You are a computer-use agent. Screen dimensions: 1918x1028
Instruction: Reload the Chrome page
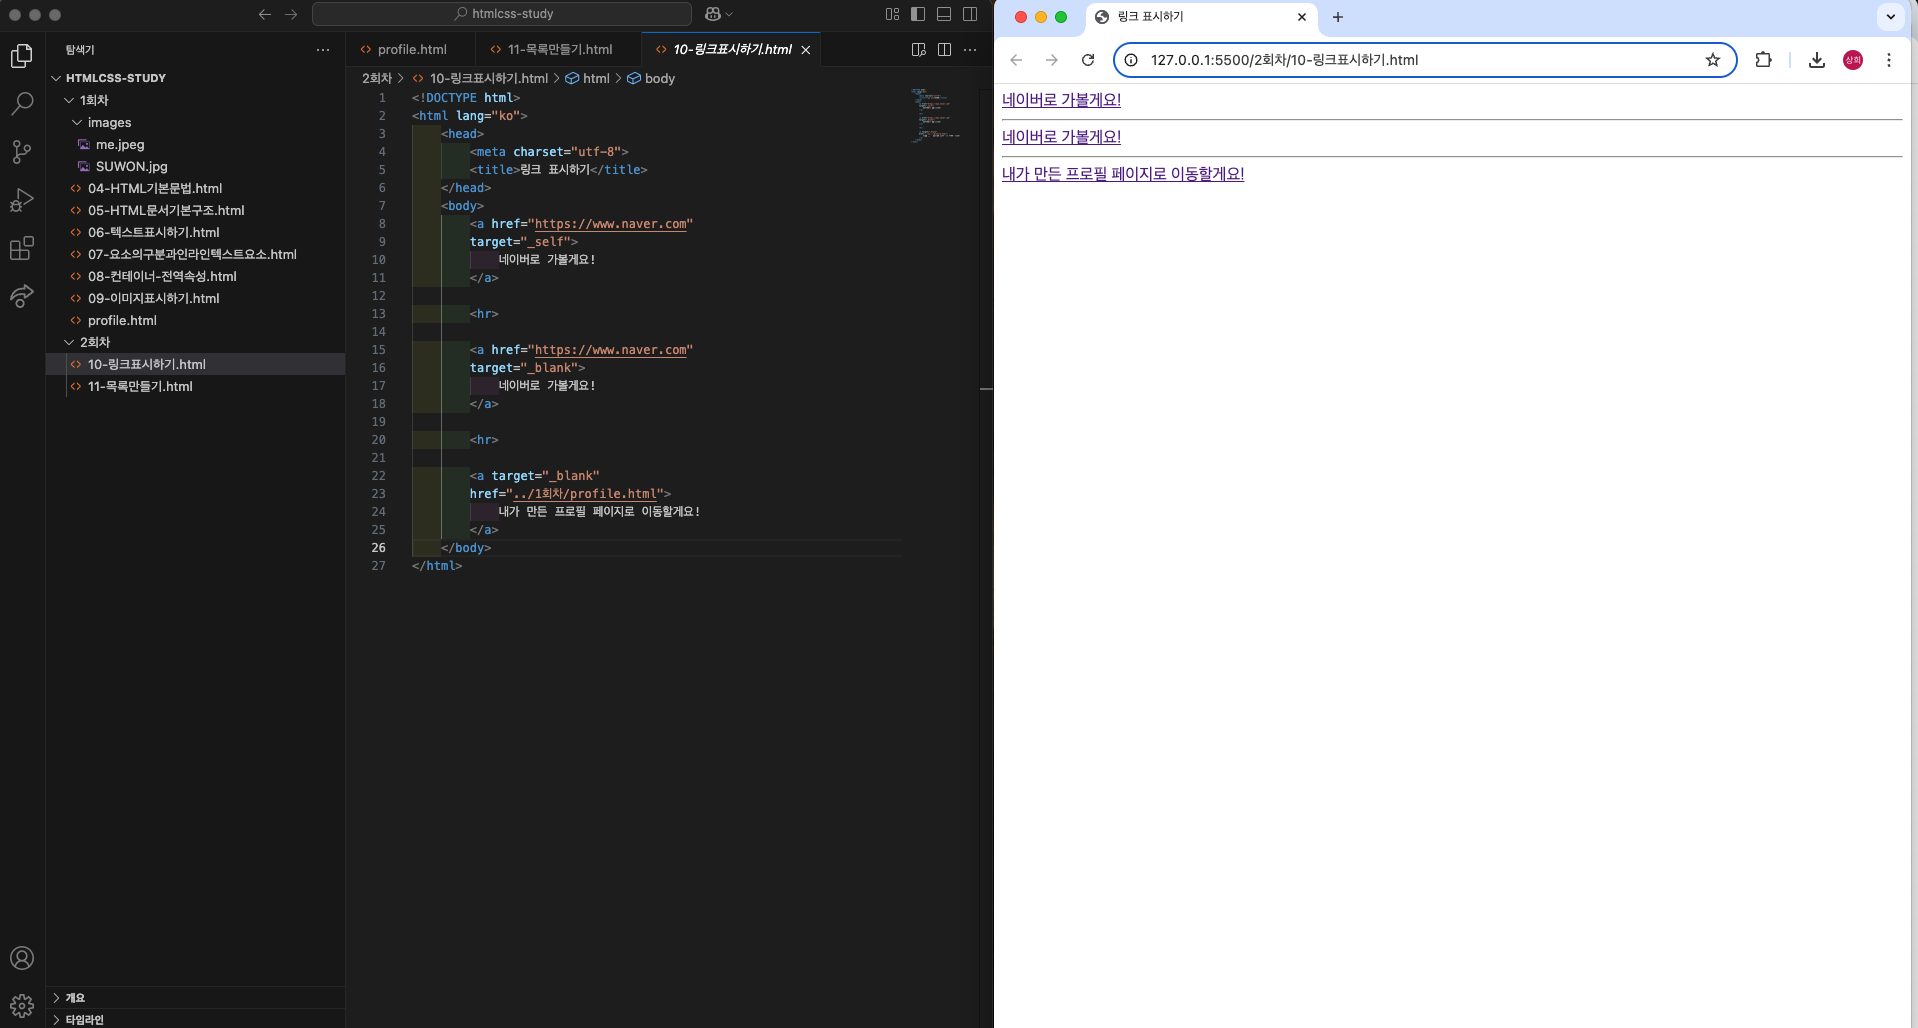pos(1088,60)
